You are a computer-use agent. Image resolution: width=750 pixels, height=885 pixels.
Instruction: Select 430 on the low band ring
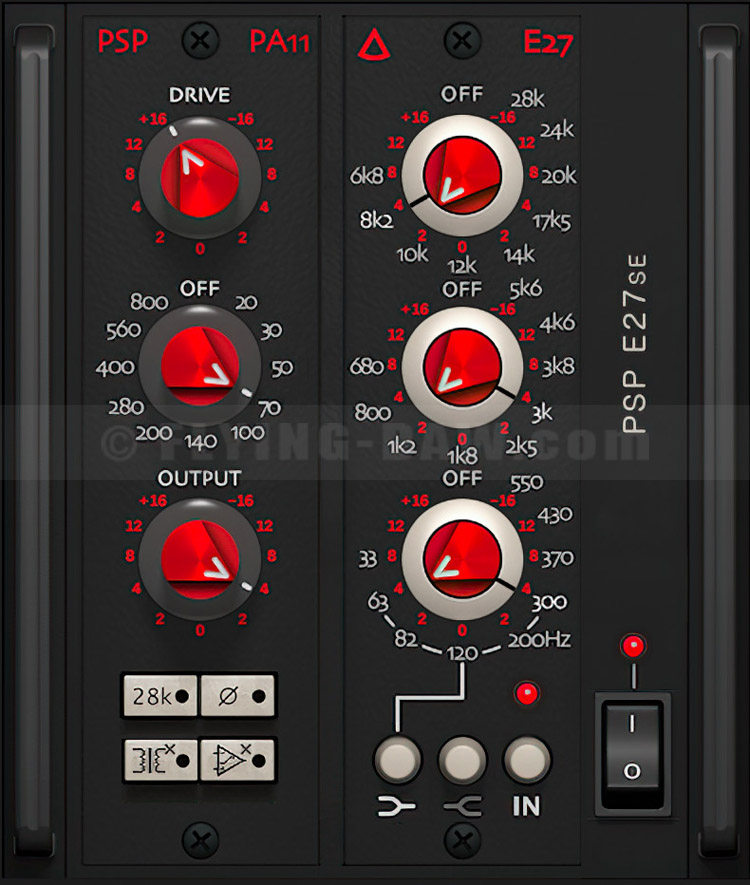coord(555,515)
